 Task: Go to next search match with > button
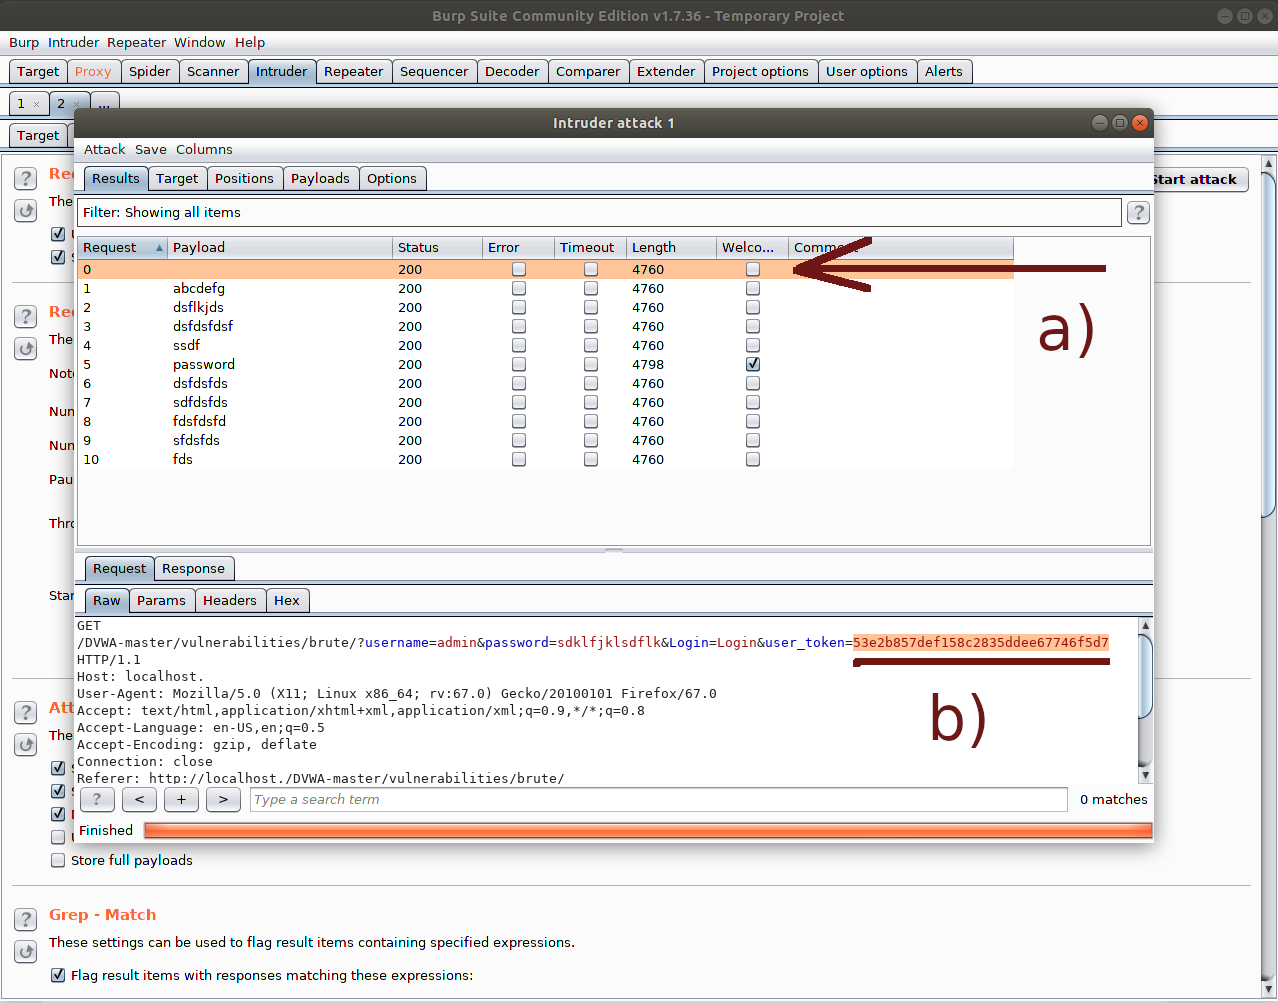click(223, 799)
